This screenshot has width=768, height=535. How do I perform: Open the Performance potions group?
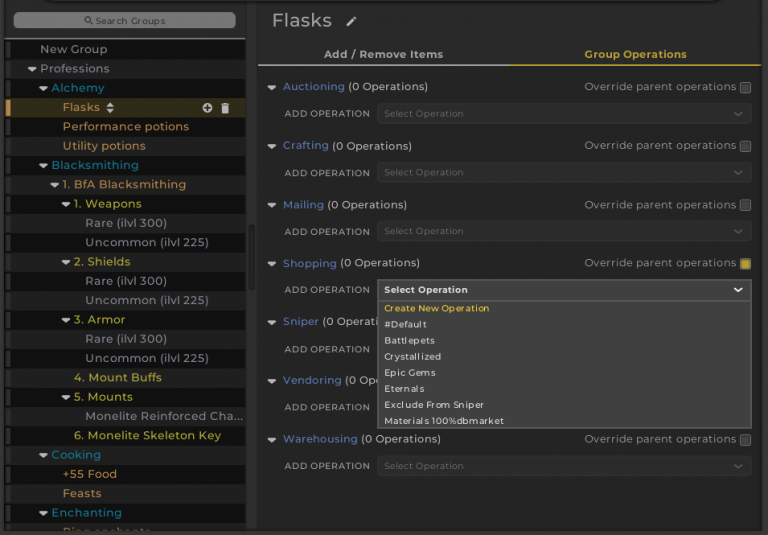click(x=125, y=127)
